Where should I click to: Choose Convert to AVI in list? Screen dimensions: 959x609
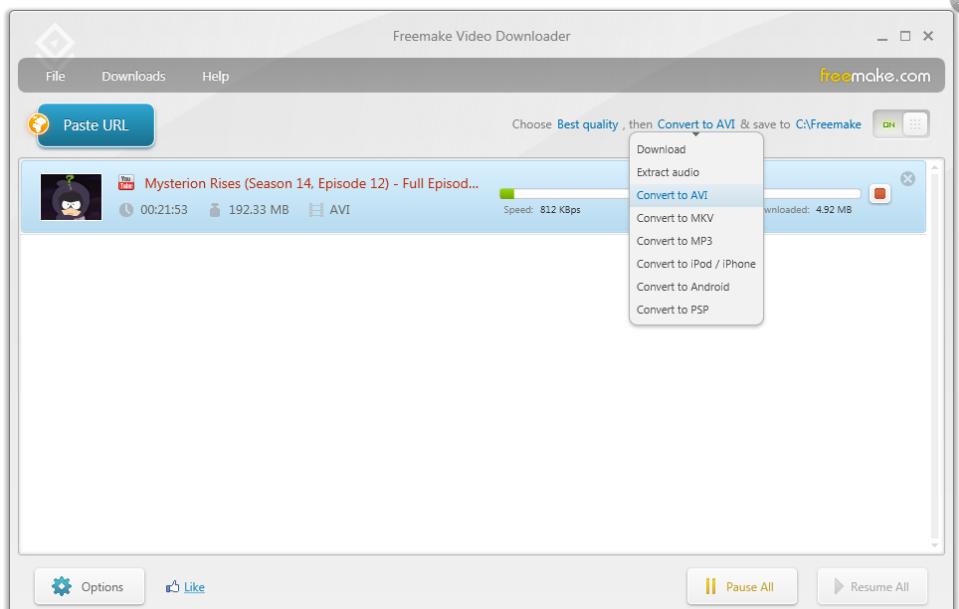click(696, 195)
